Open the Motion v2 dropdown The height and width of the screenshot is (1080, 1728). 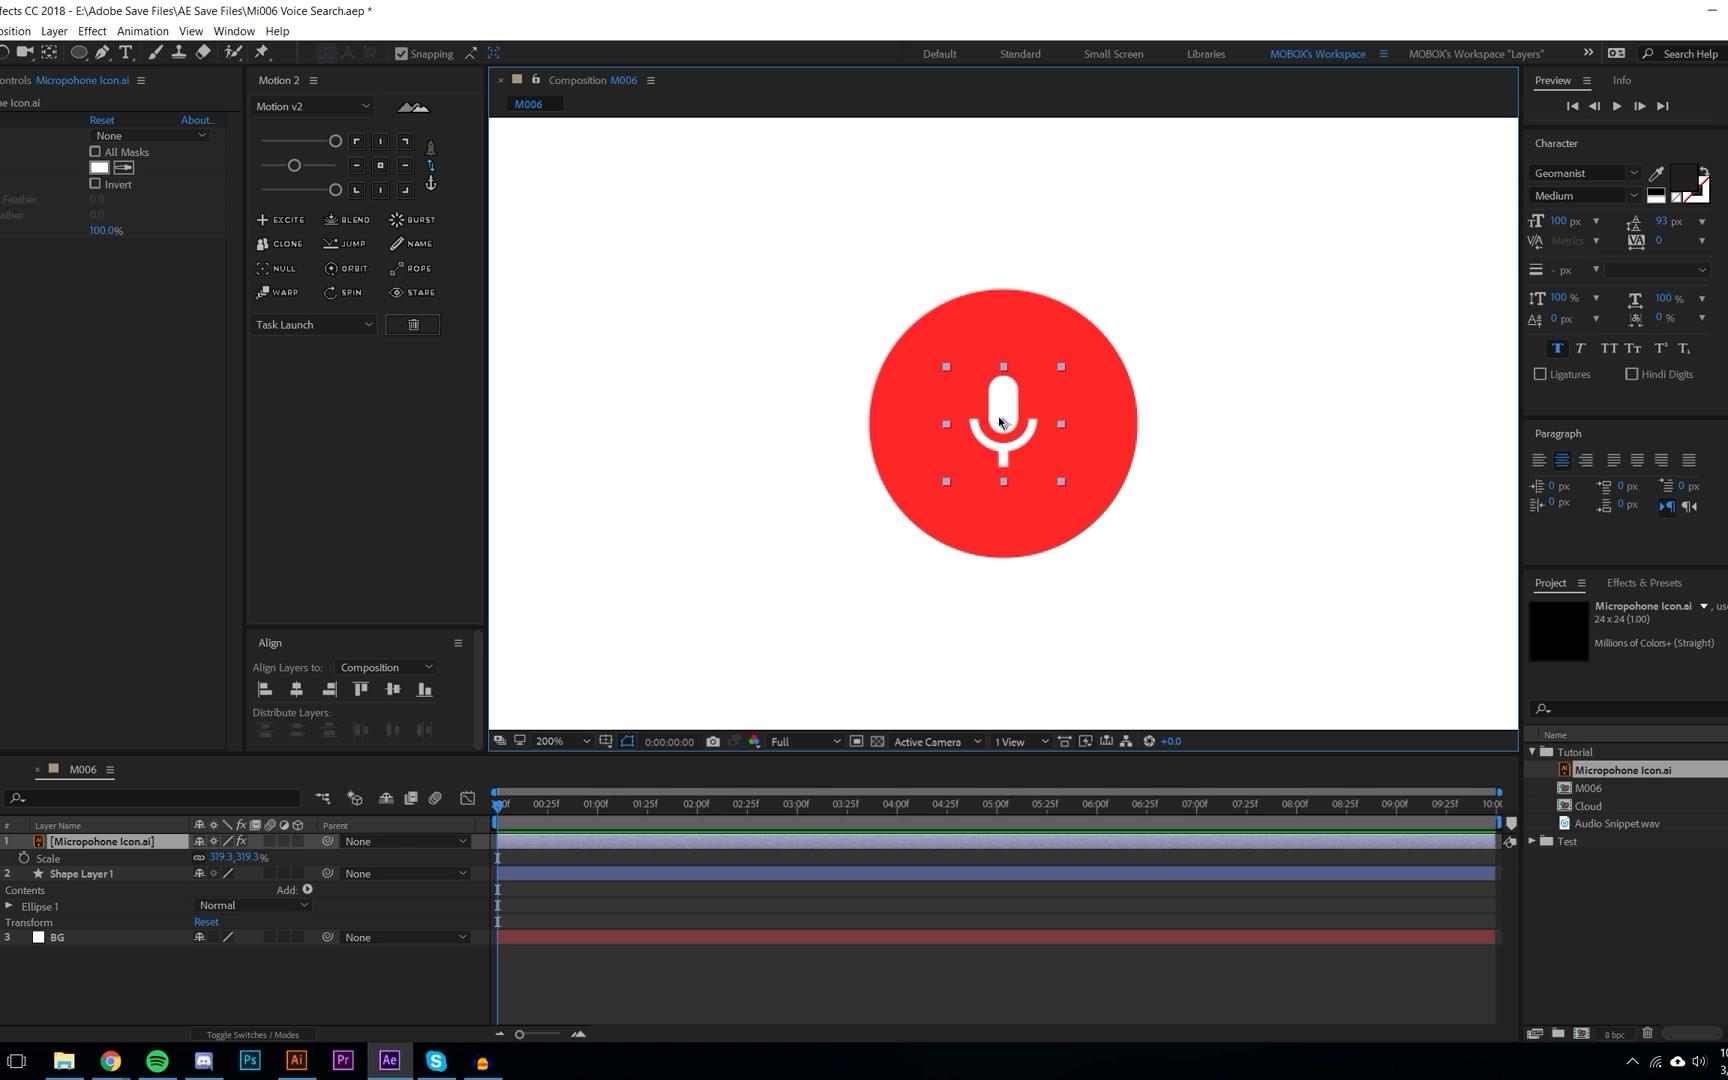[312, 106]
